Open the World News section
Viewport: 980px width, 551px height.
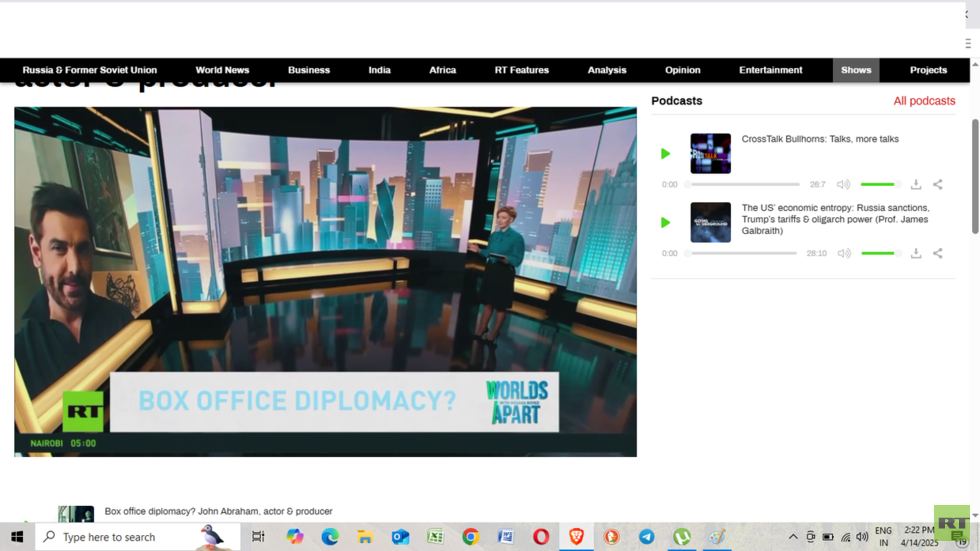(222, 70)
